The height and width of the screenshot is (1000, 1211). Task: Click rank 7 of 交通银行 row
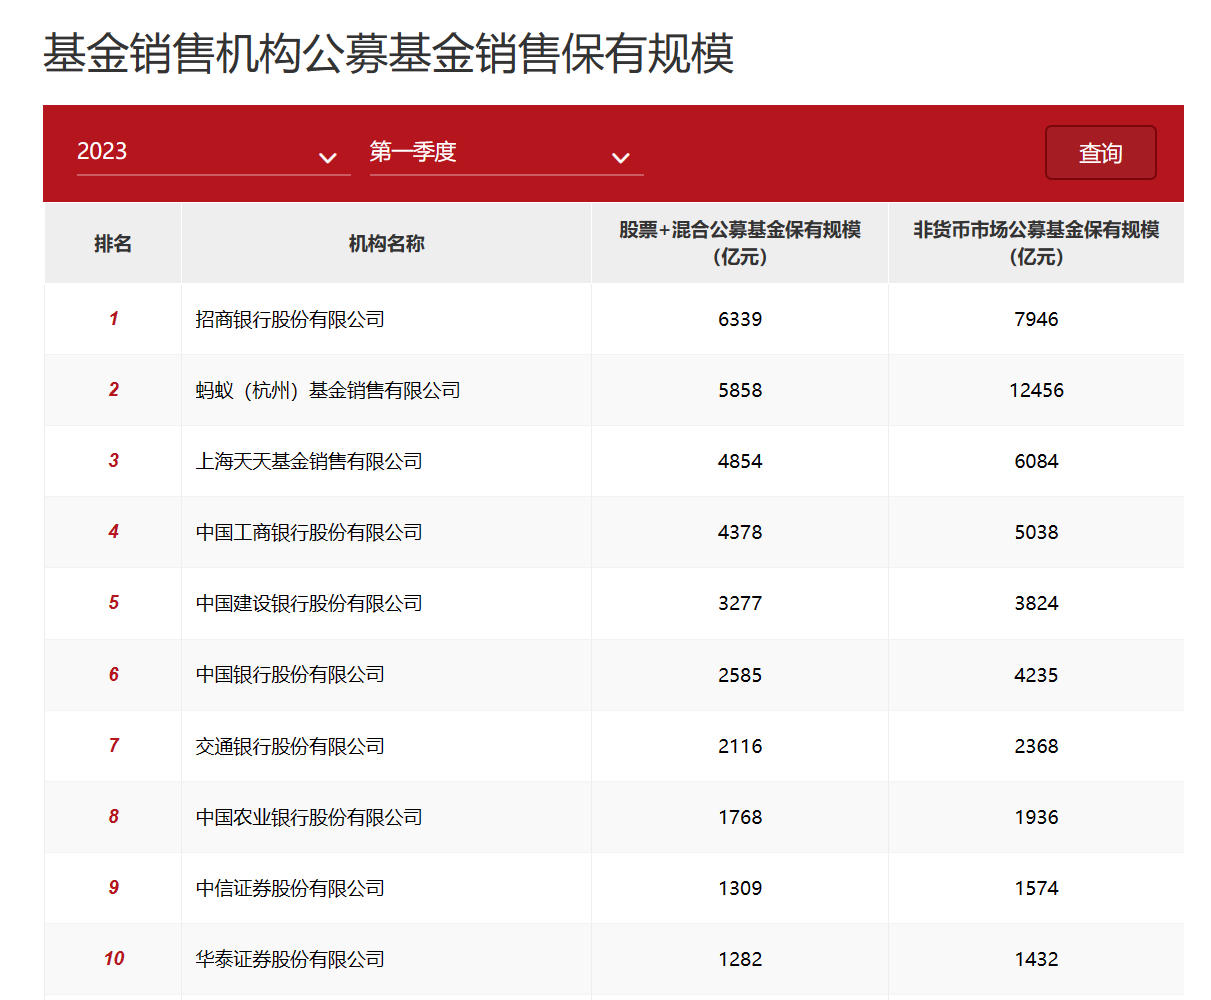click(113, 746)
